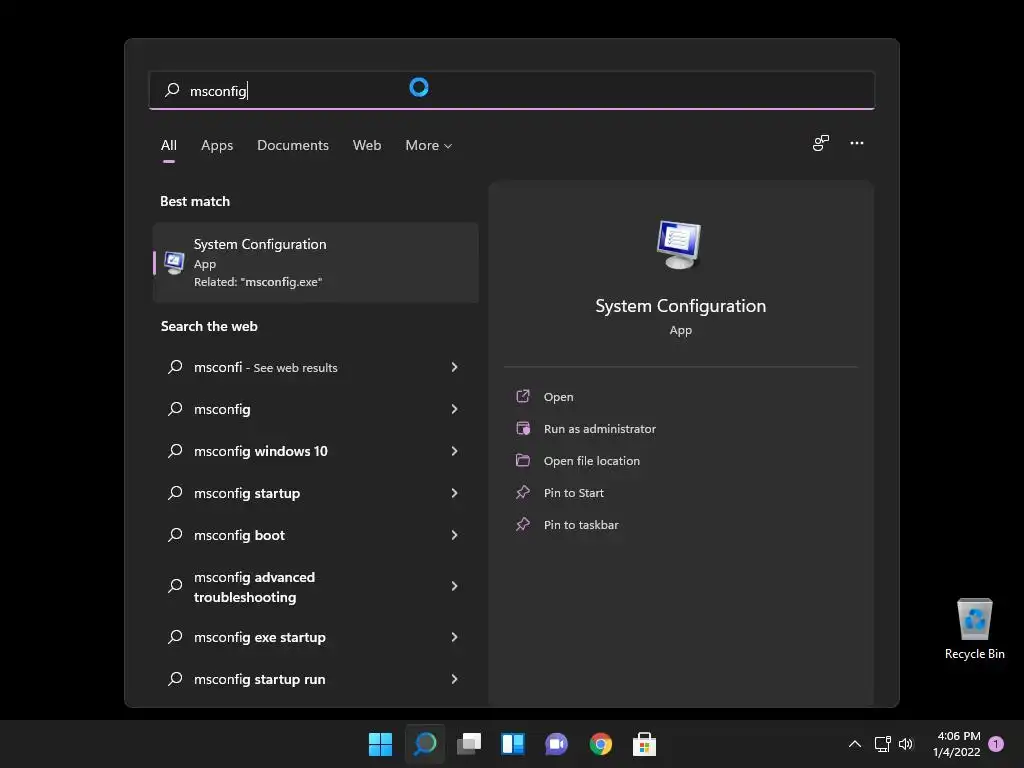Screen dimensions: 1024x768
Task: Launch Google Chrome from taskbar
Action: point(601,744)
